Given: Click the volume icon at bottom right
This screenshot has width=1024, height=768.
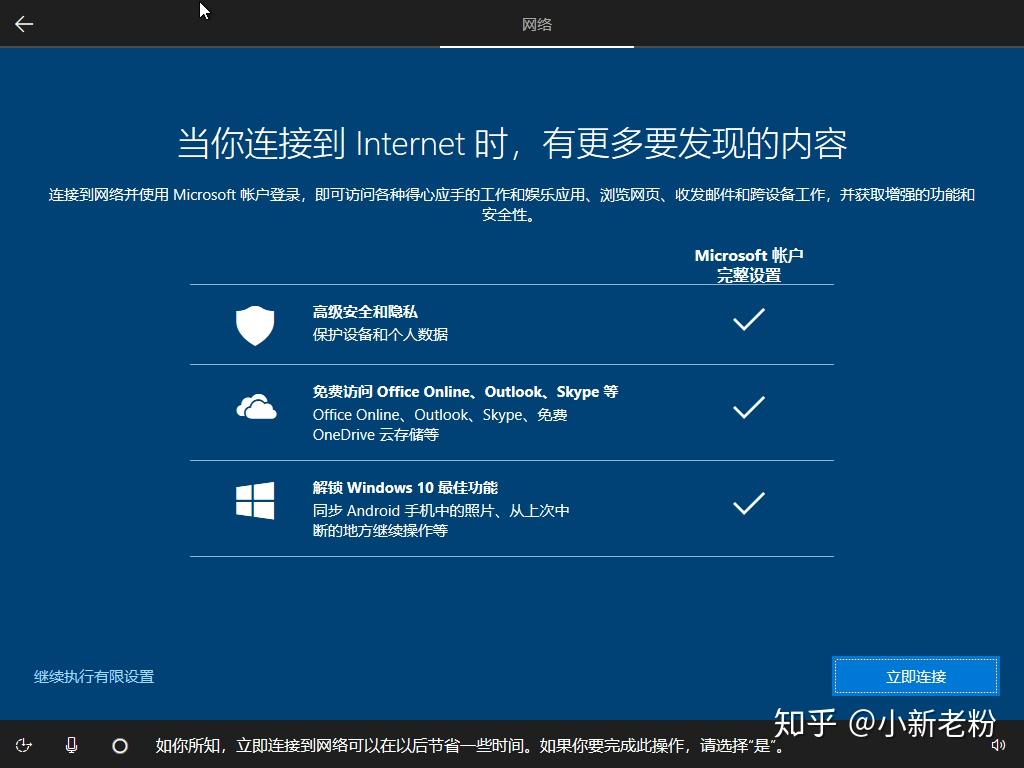Looking at the screenshot, I should [999, 745].
